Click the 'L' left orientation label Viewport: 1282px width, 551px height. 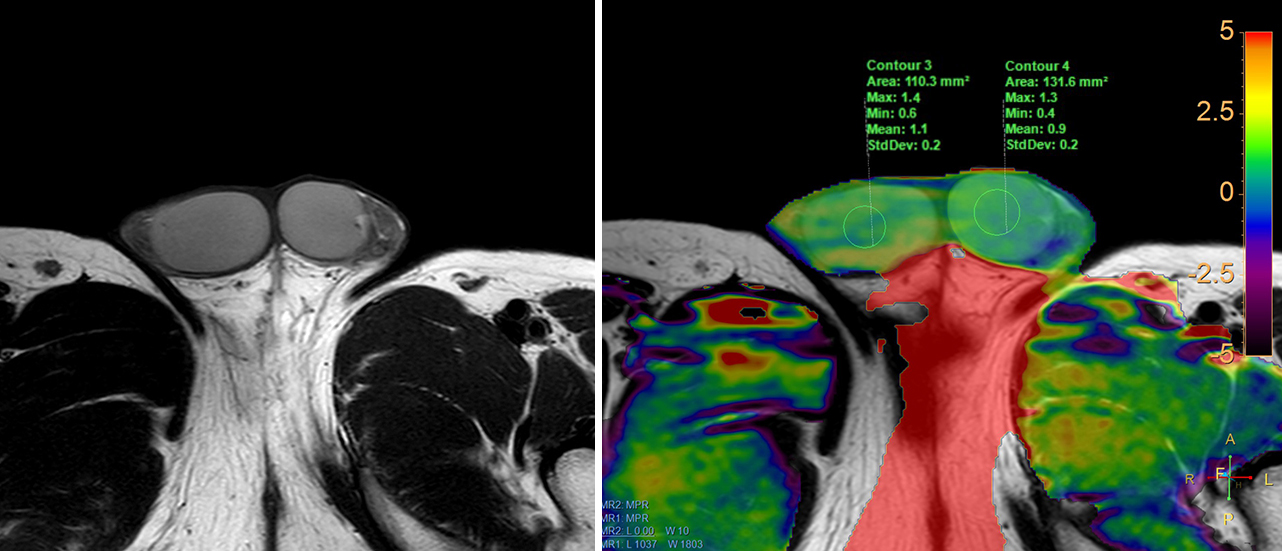[1269, 479]
